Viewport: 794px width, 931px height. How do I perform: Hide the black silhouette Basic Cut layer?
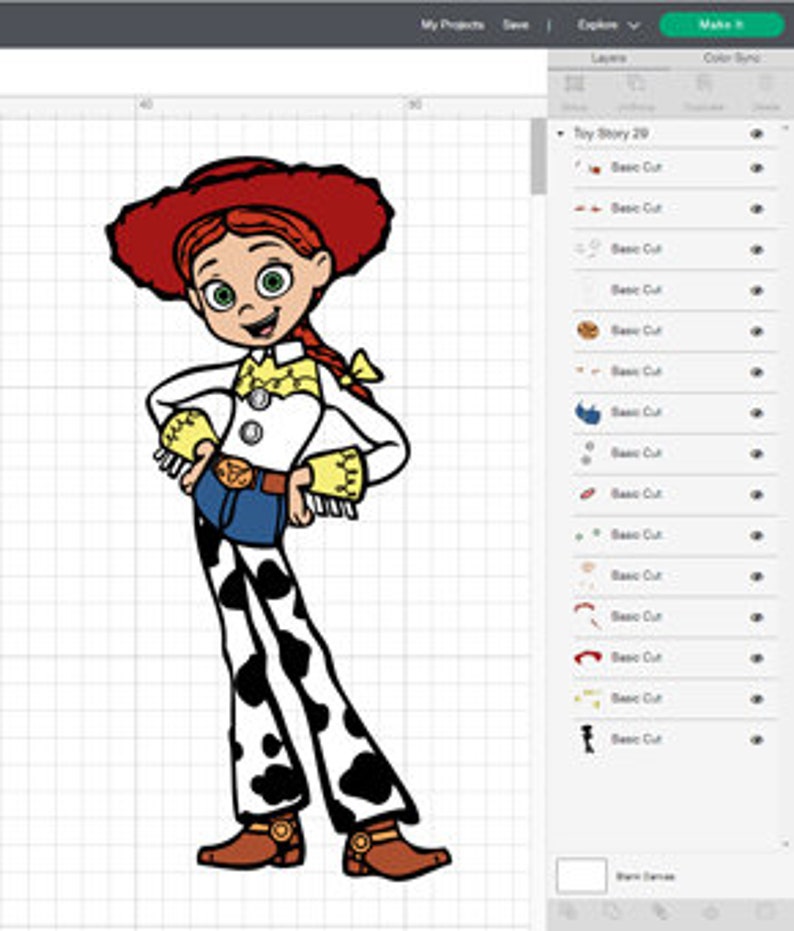point(756,740)
